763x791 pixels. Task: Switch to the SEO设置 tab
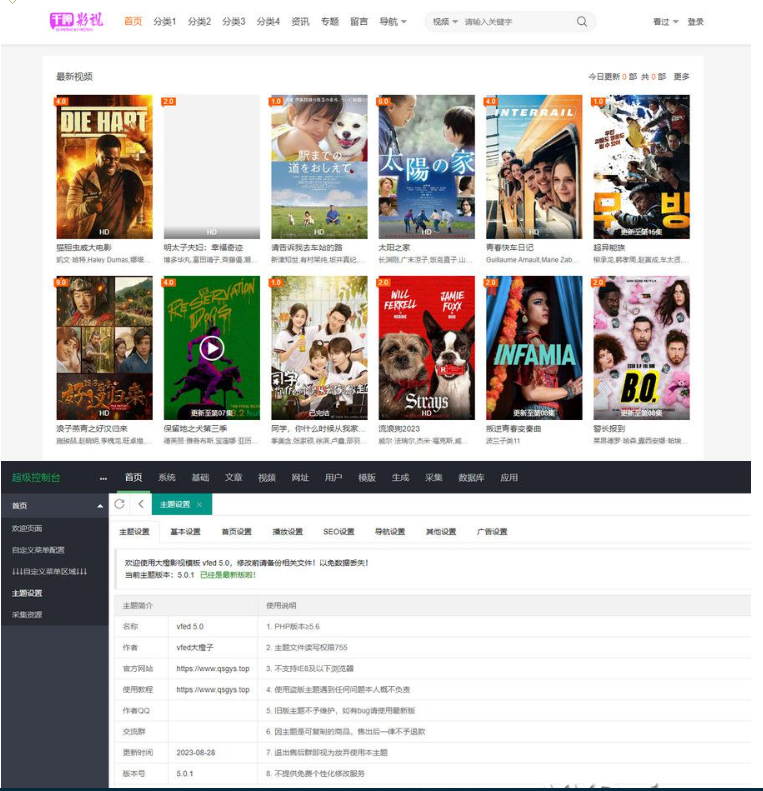[x=339, y=532]
